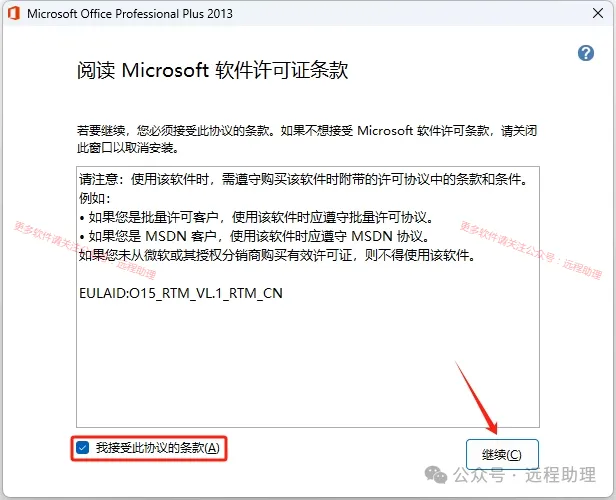Click the 我接受此协议的条款(A) label text

[x=158, y=448]
